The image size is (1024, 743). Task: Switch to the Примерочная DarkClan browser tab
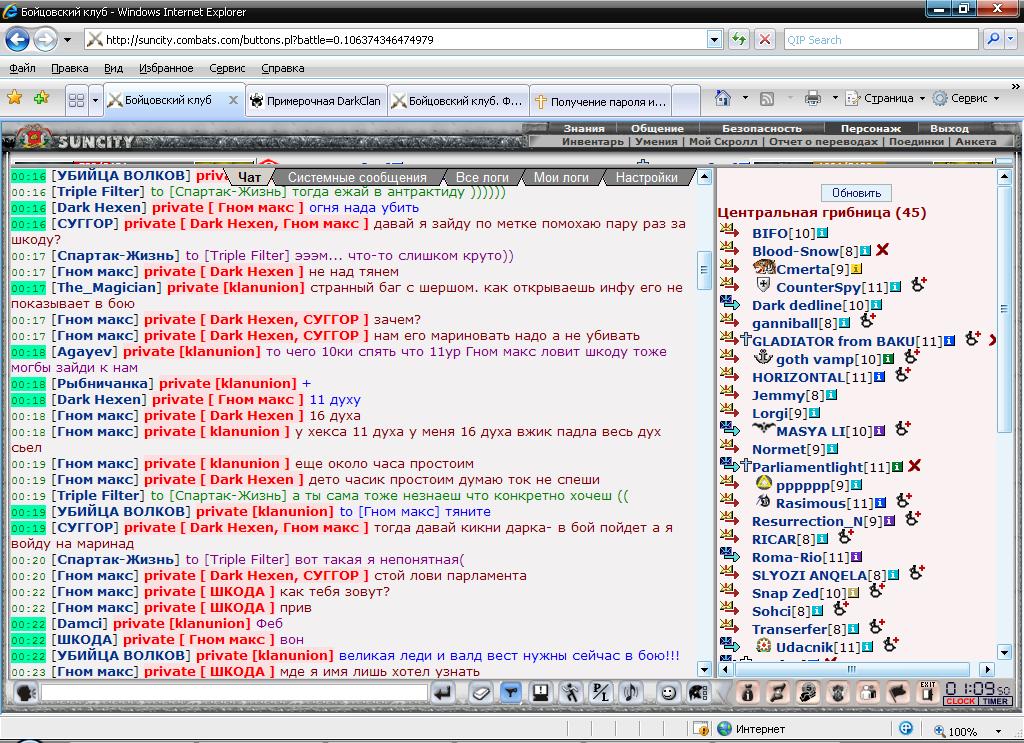point(316,101)
